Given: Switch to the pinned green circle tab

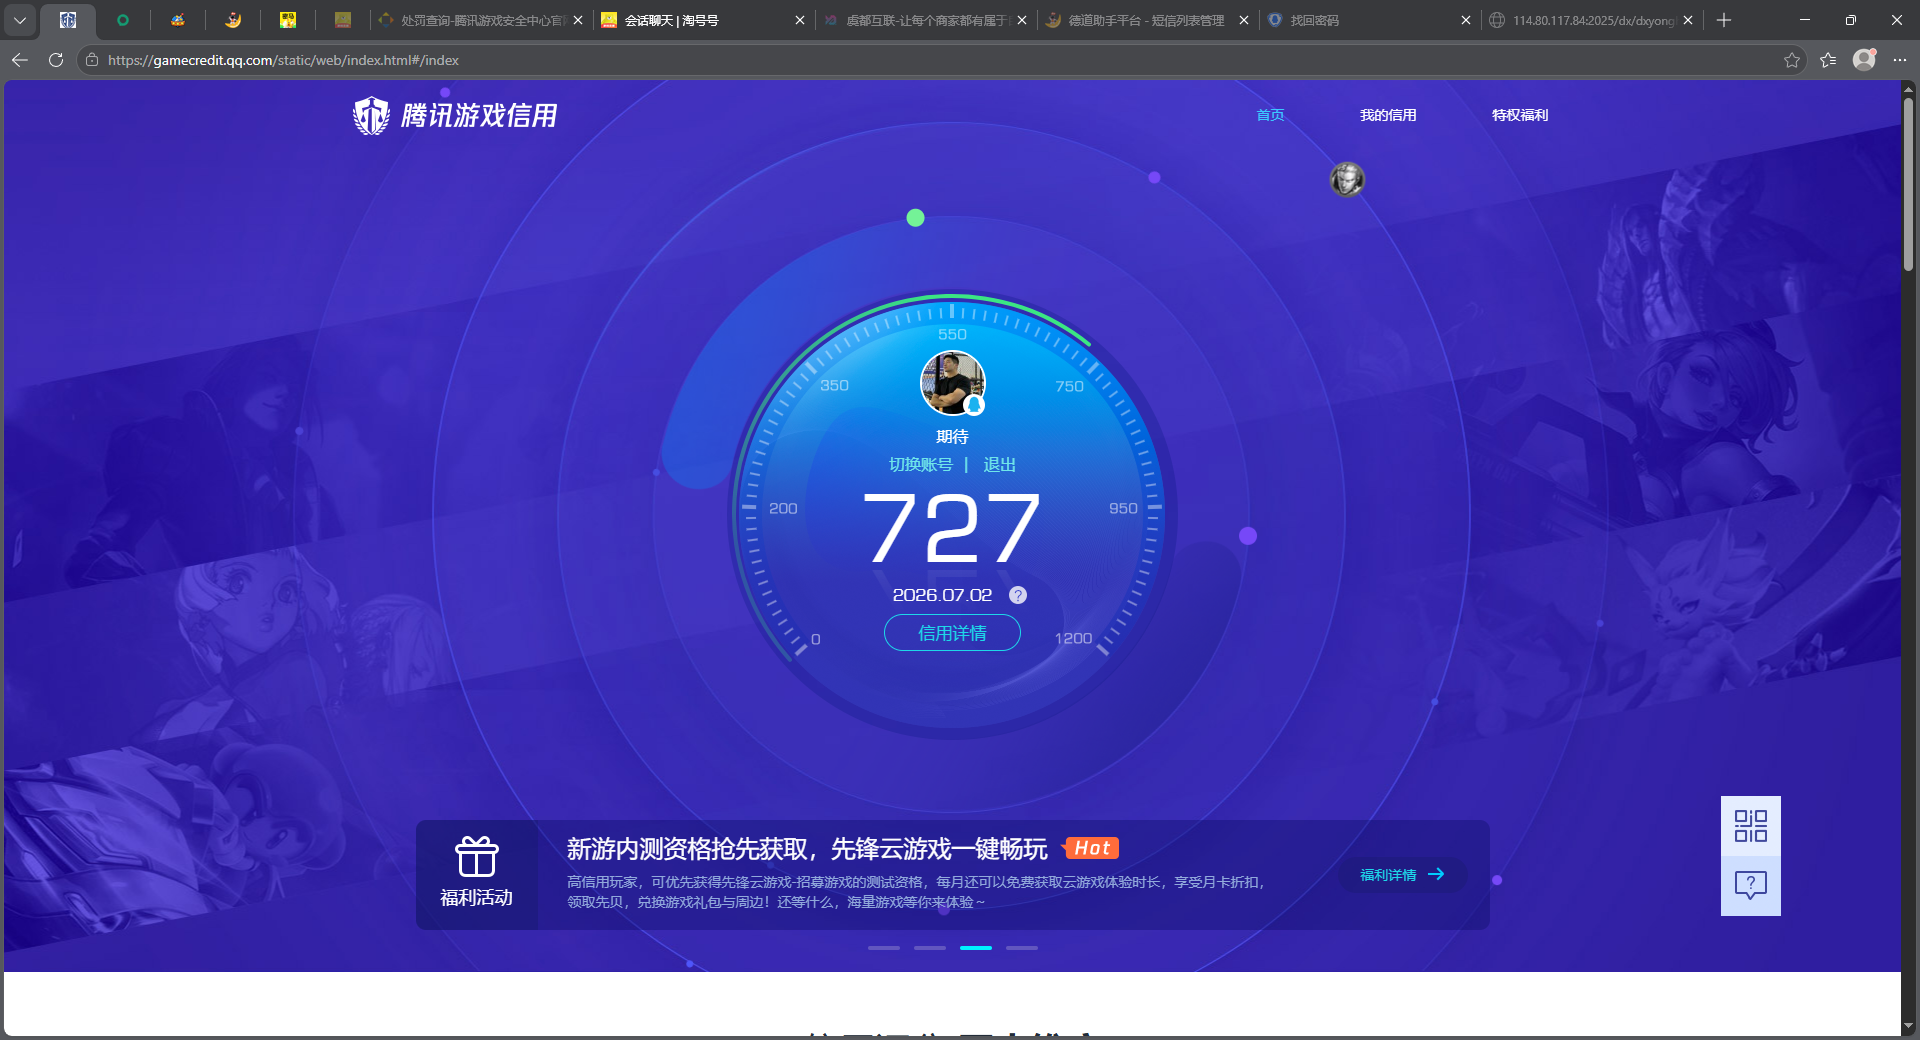Looking at the screenshot, I should tap(123, 20).
